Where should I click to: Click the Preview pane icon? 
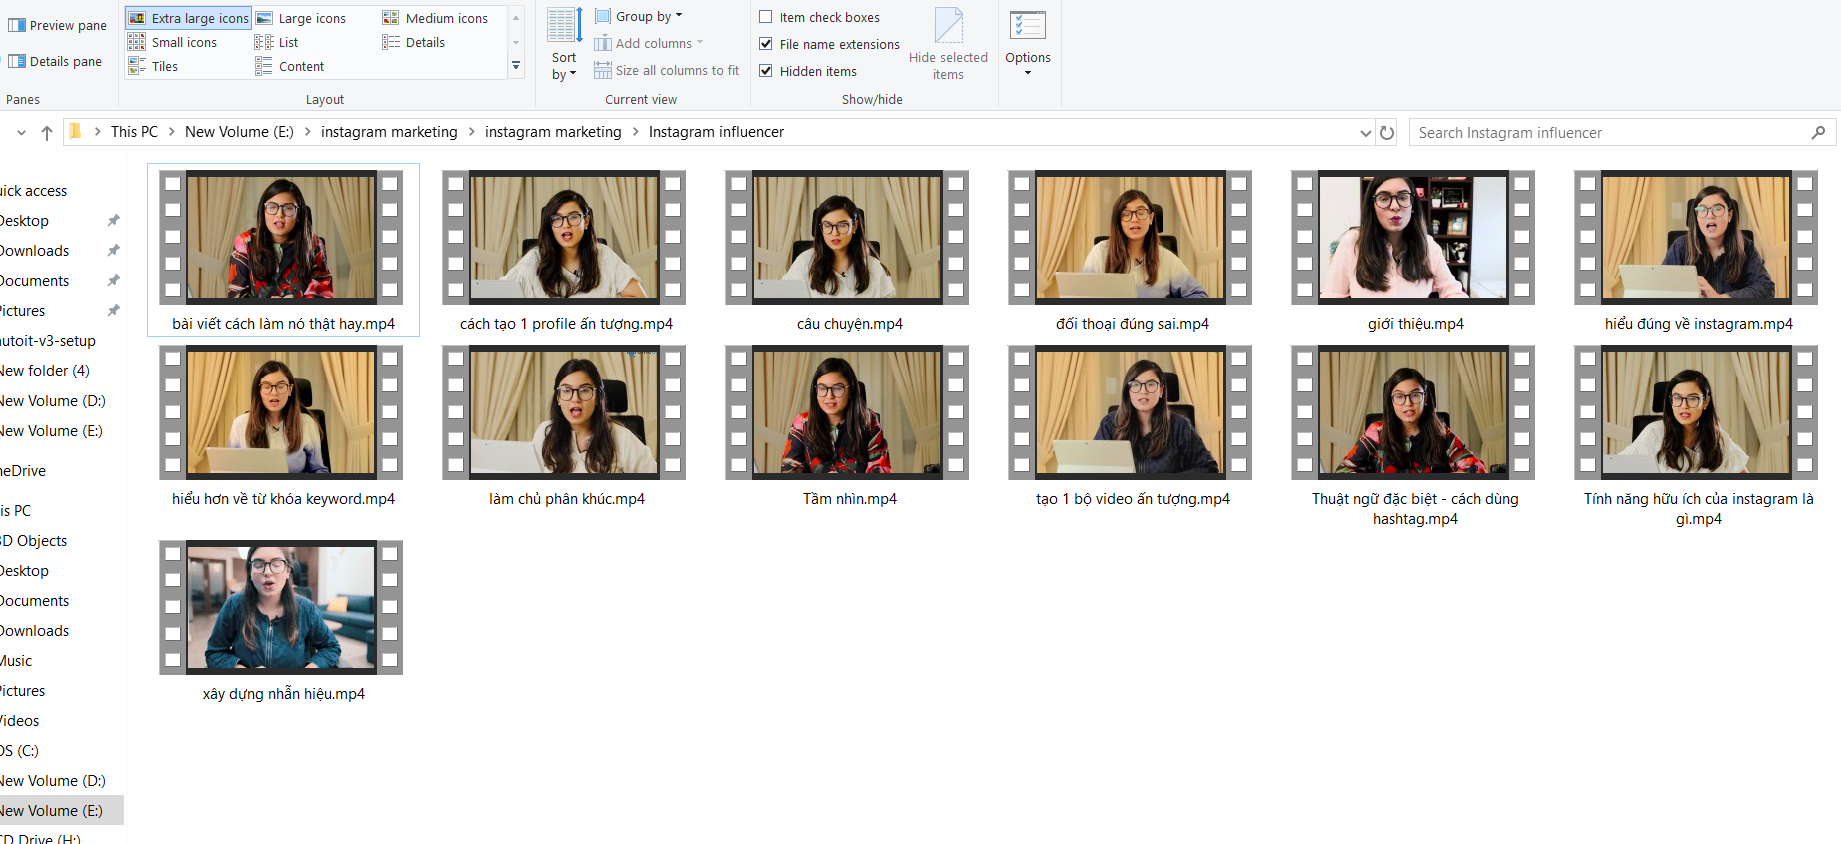point(17,26)
